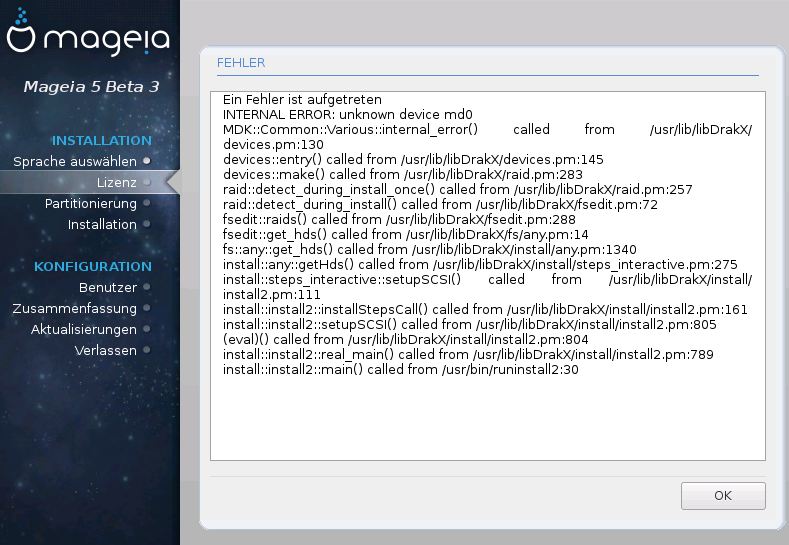Image resolution: width=789 pixels, height=545 pixels.
Task: Click the Mageia logo
Action: click(89, 33)
